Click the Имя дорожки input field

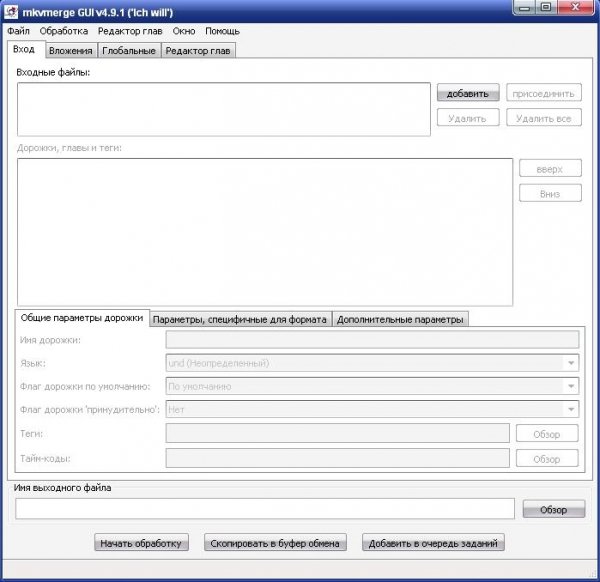pos(372,340)
